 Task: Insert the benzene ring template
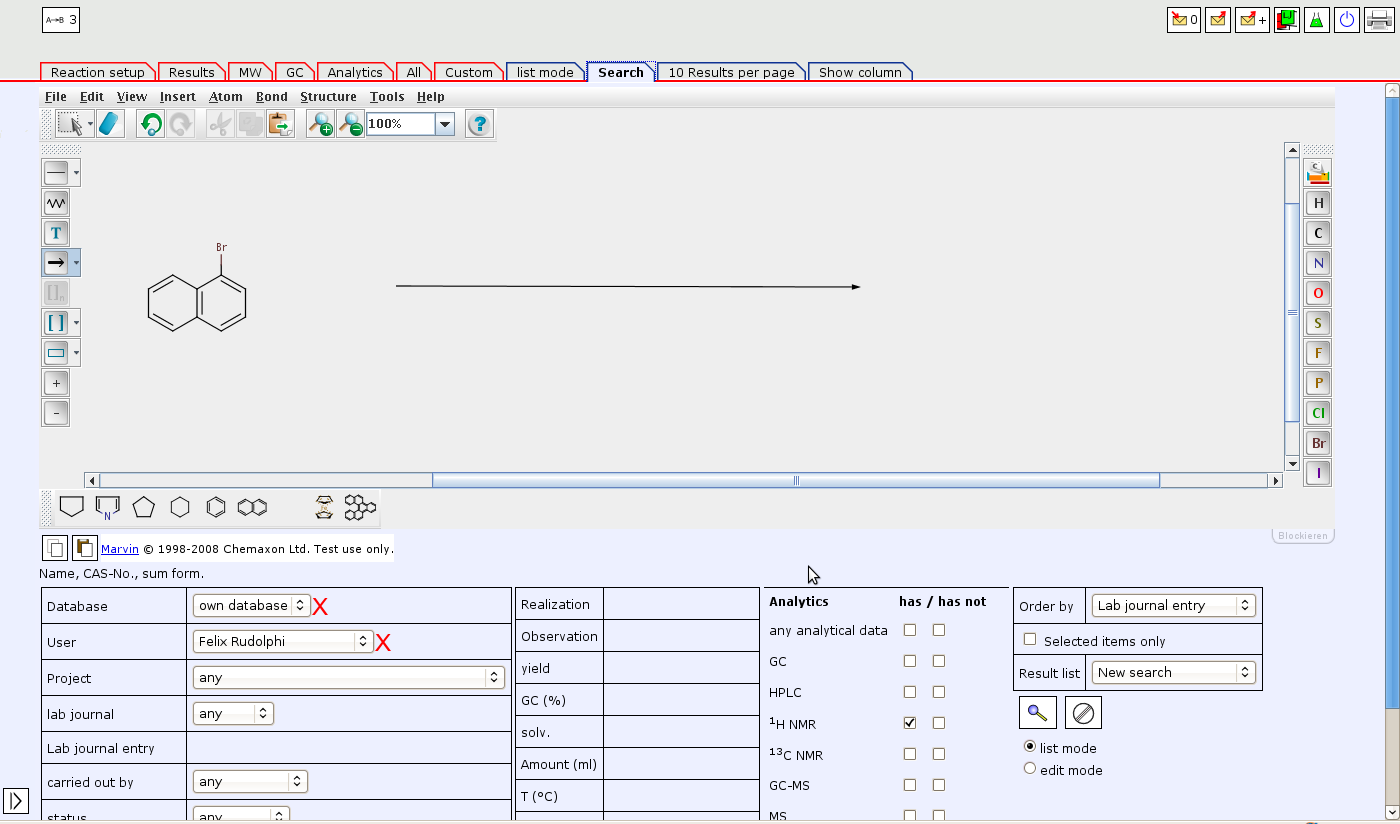pos(216,507)
